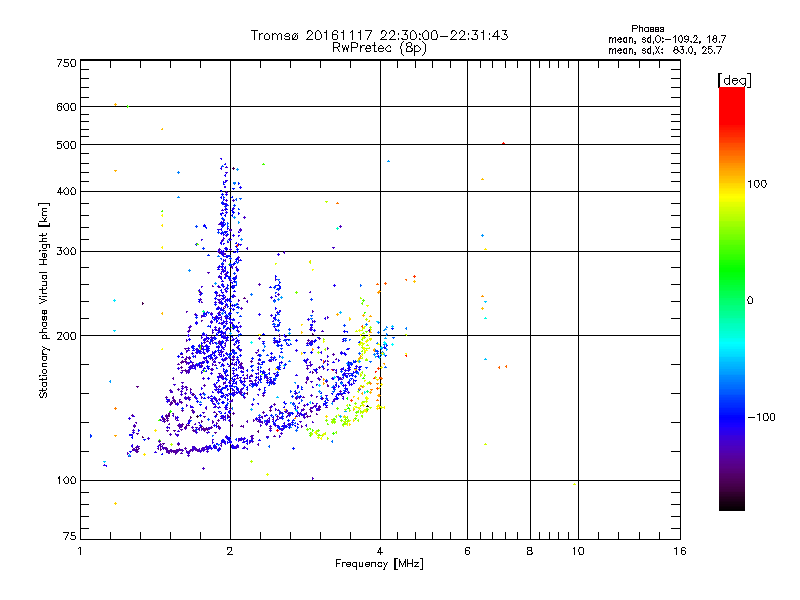Click the black bottom of the colorbar
Image resolution: width=800 pixels, height=600 pixels.
pos(732,504)
